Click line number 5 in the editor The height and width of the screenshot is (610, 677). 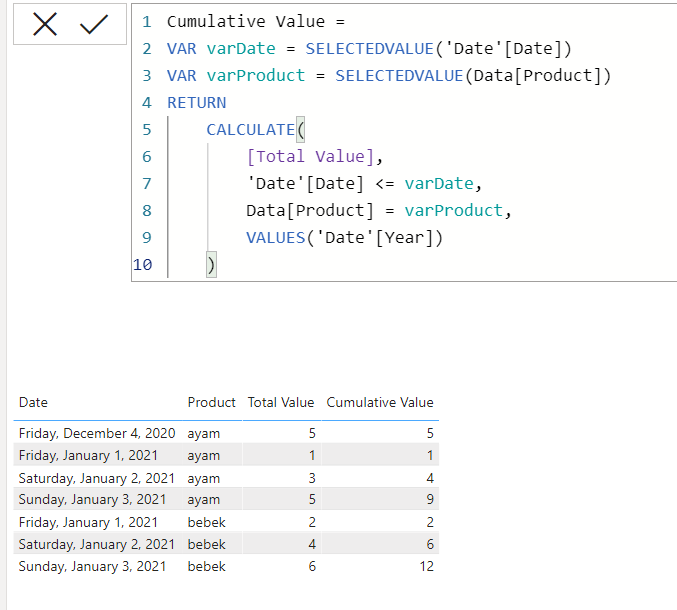coord(147,130)
